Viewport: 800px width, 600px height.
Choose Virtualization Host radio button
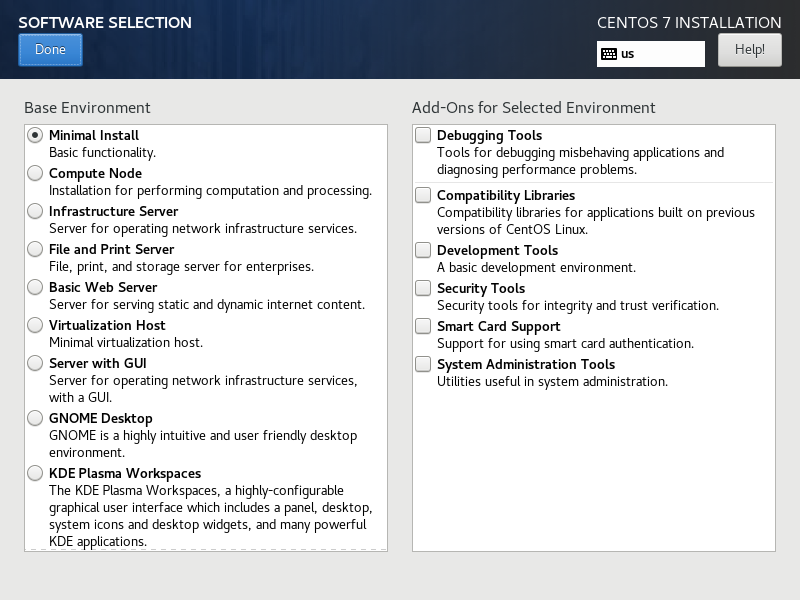(35, 325)
